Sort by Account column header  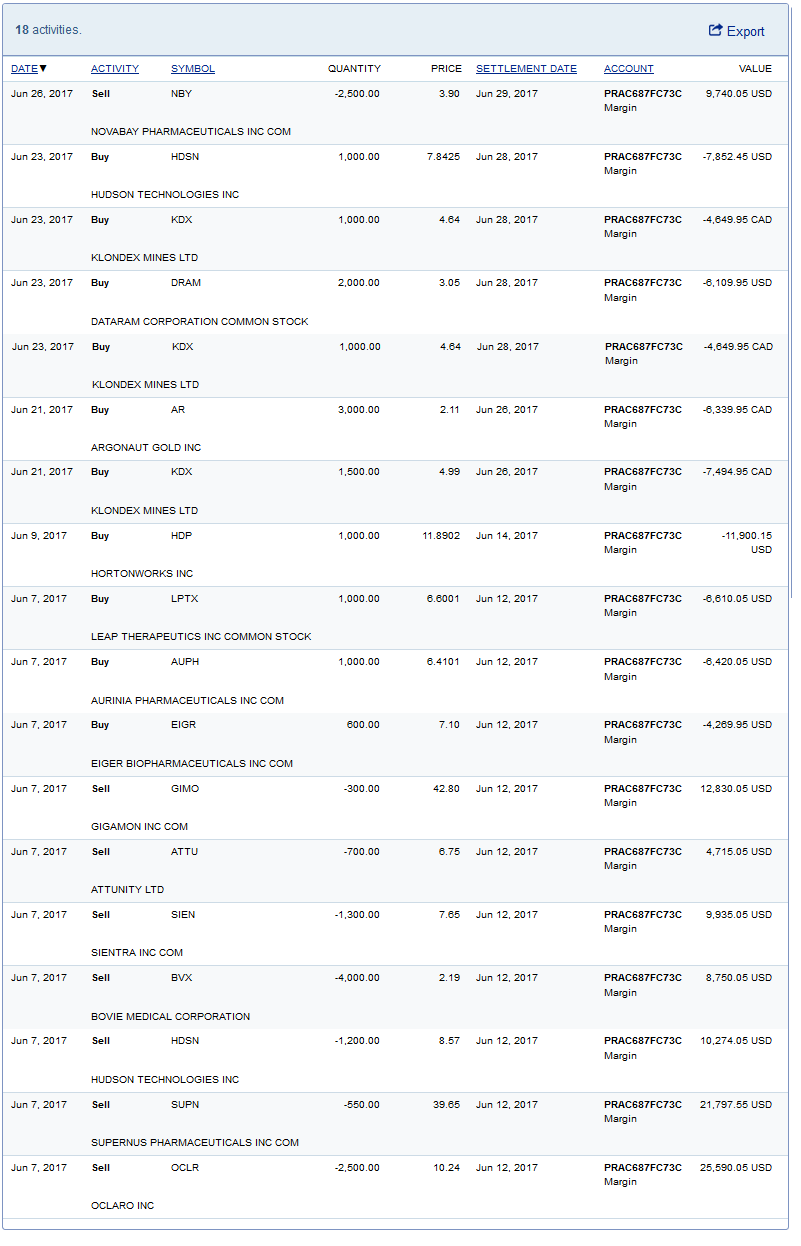[x=629, y=69]
